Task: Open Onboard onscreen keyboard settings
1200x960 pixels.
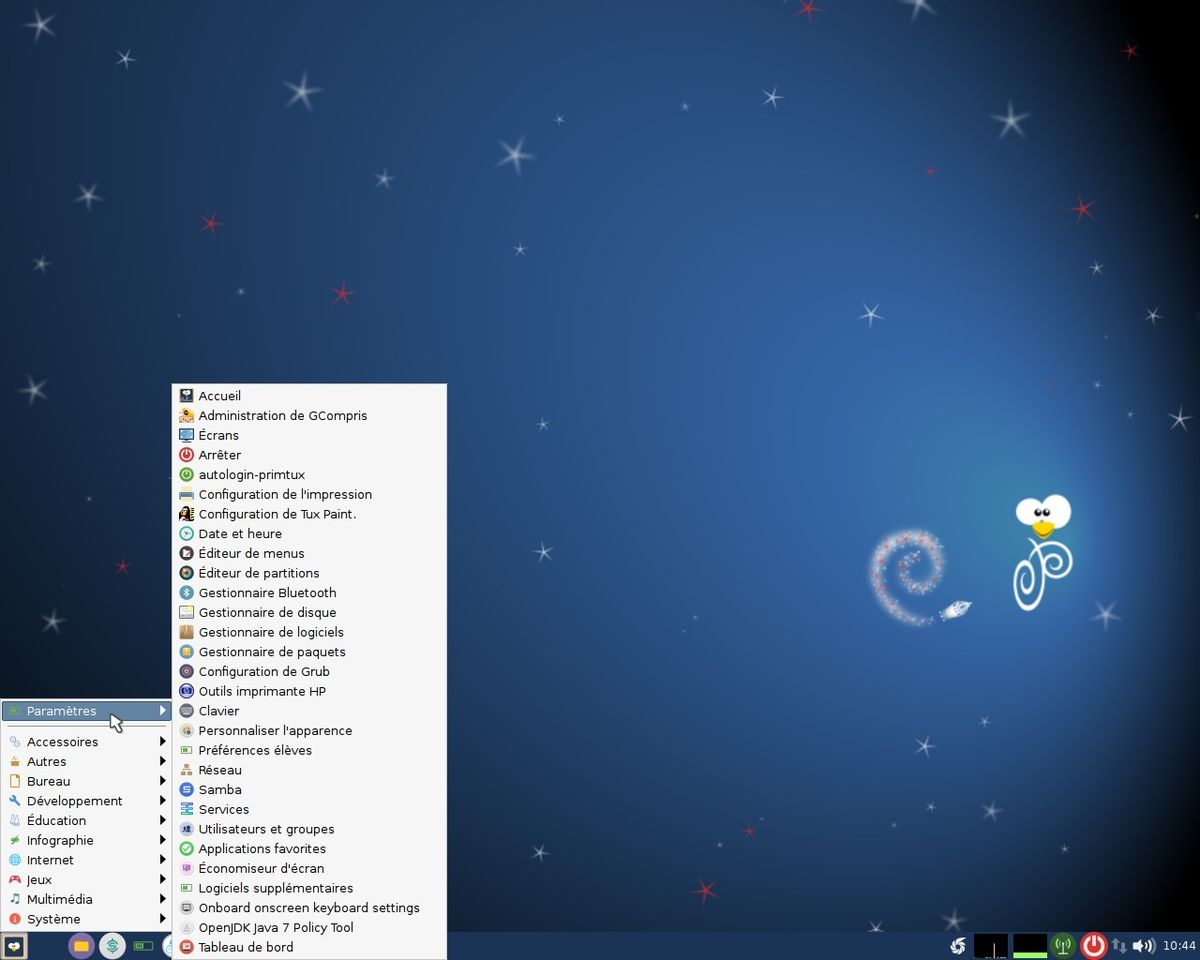Action: [309, 908]
